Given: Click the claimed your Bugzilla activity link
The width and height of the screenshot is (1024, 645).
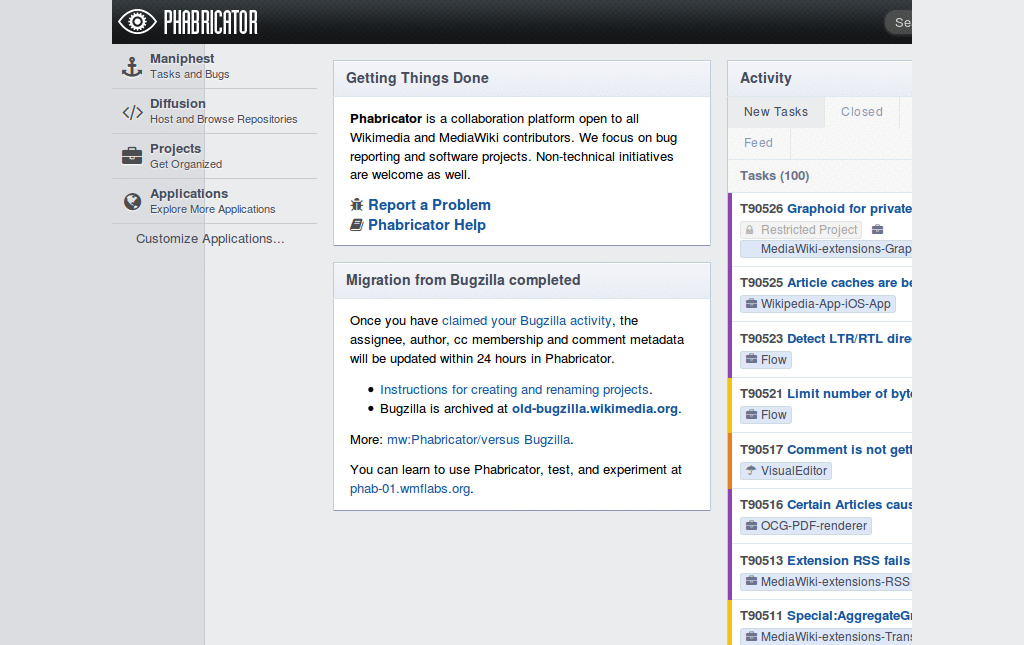Looking at the screenshot, I should click(527, 320).
